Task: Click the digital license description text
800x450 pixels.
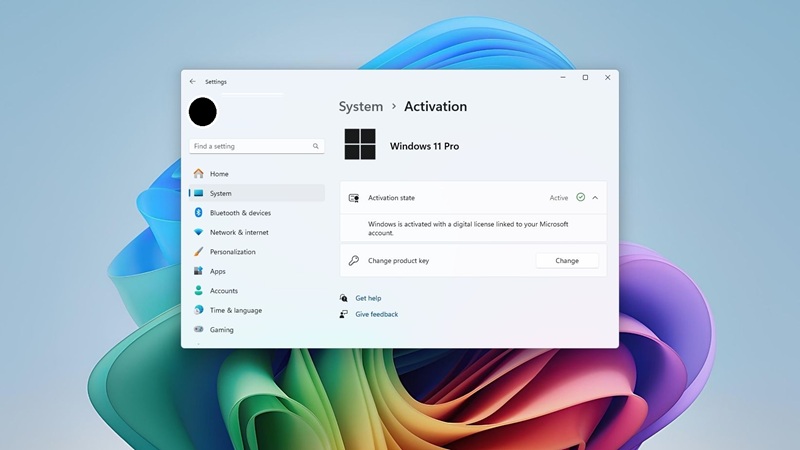Action: 468,228
